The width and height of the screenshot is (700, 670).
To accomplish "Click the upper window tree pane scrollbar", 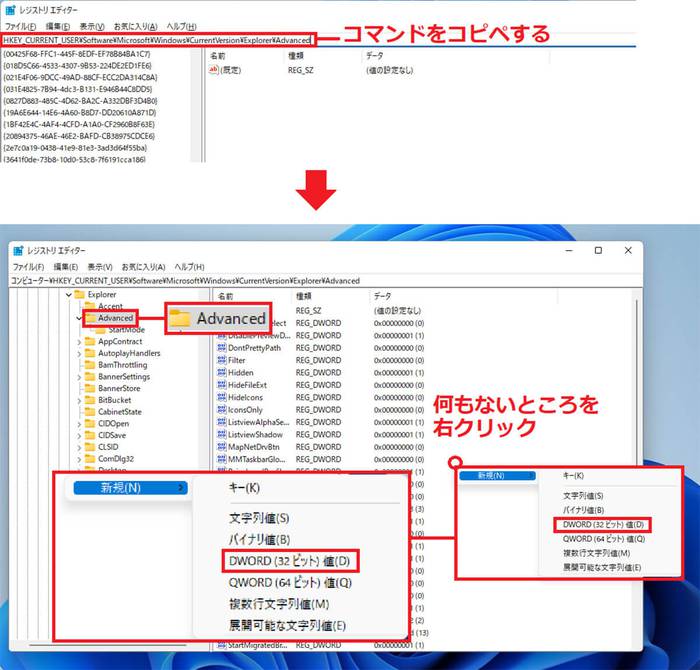I will click(x=196, y=105).
